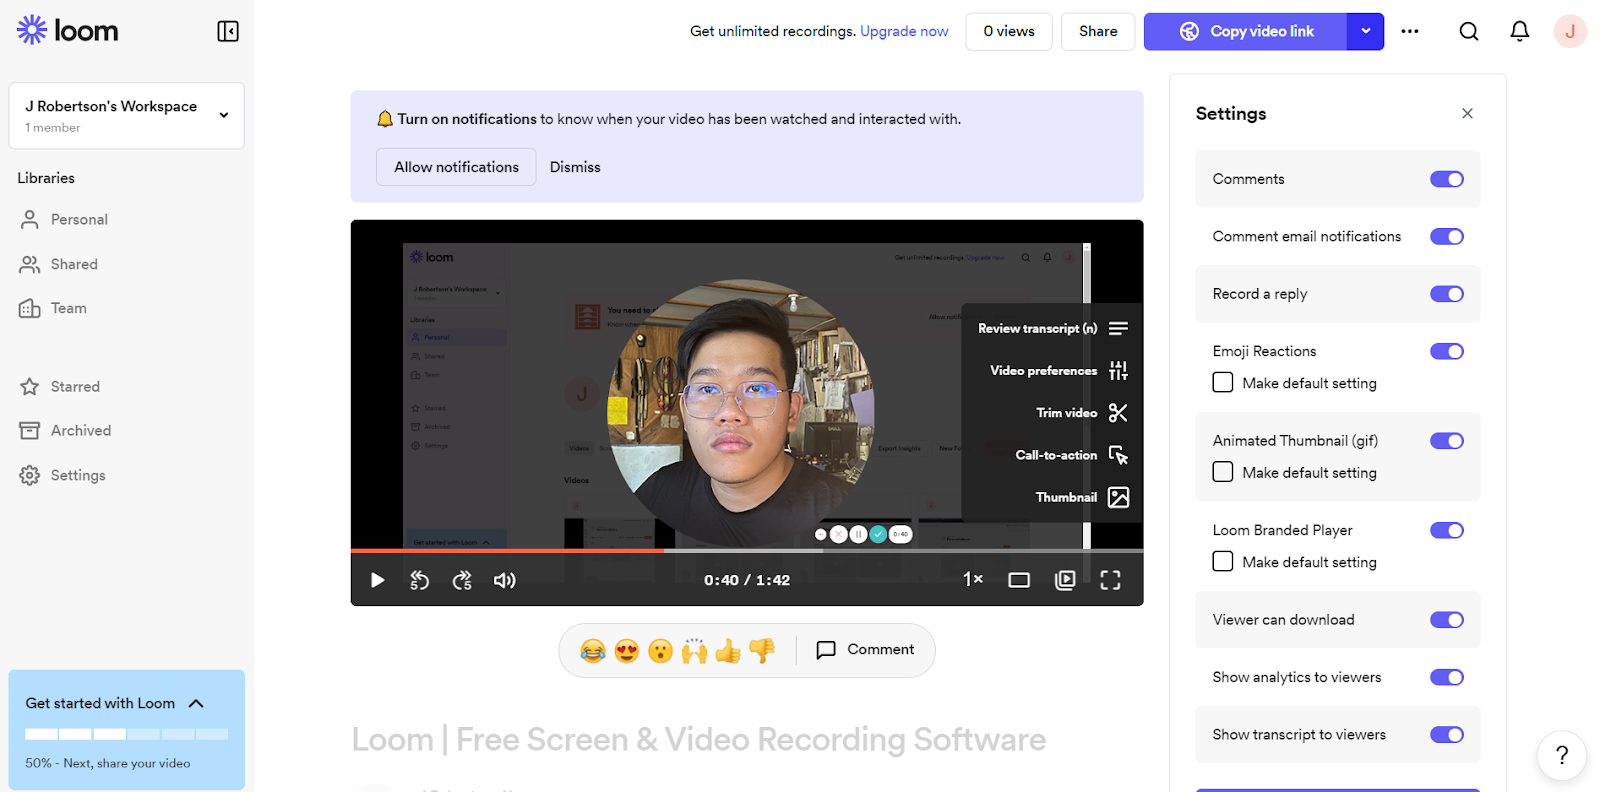React with the thumbs up emoji

(728, 651)
